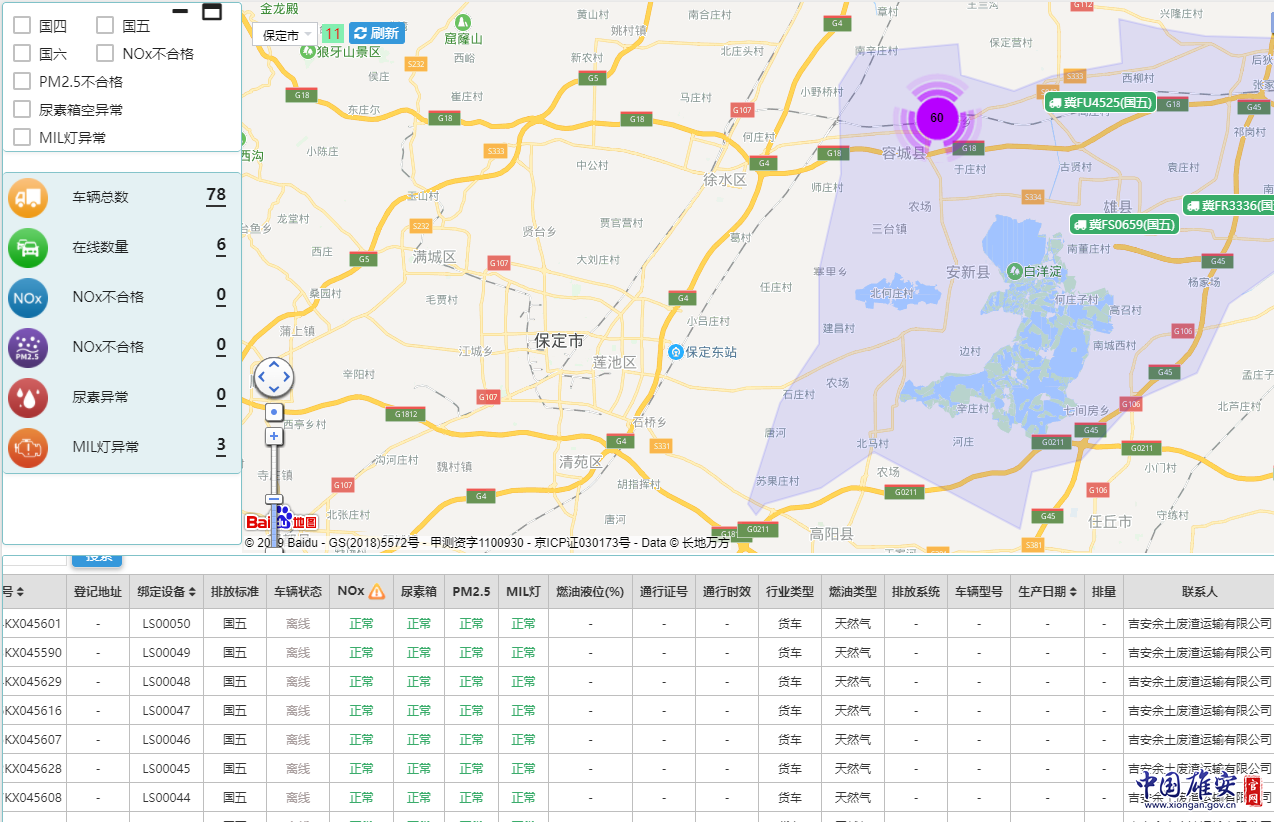
Task: Click the map zoom slider track
Action: click(x=274, y=468)
